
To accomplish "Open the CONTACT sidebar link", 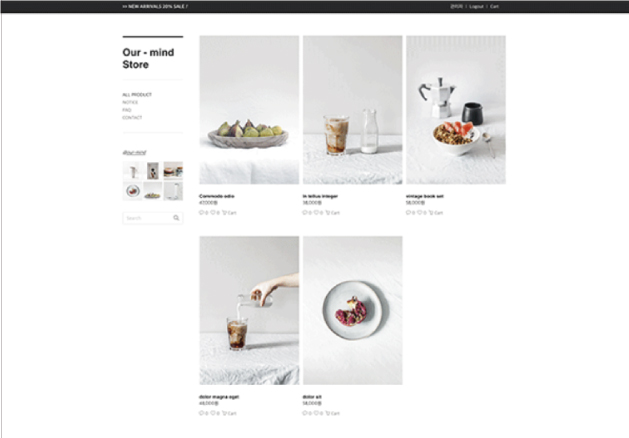I will 132,118.
